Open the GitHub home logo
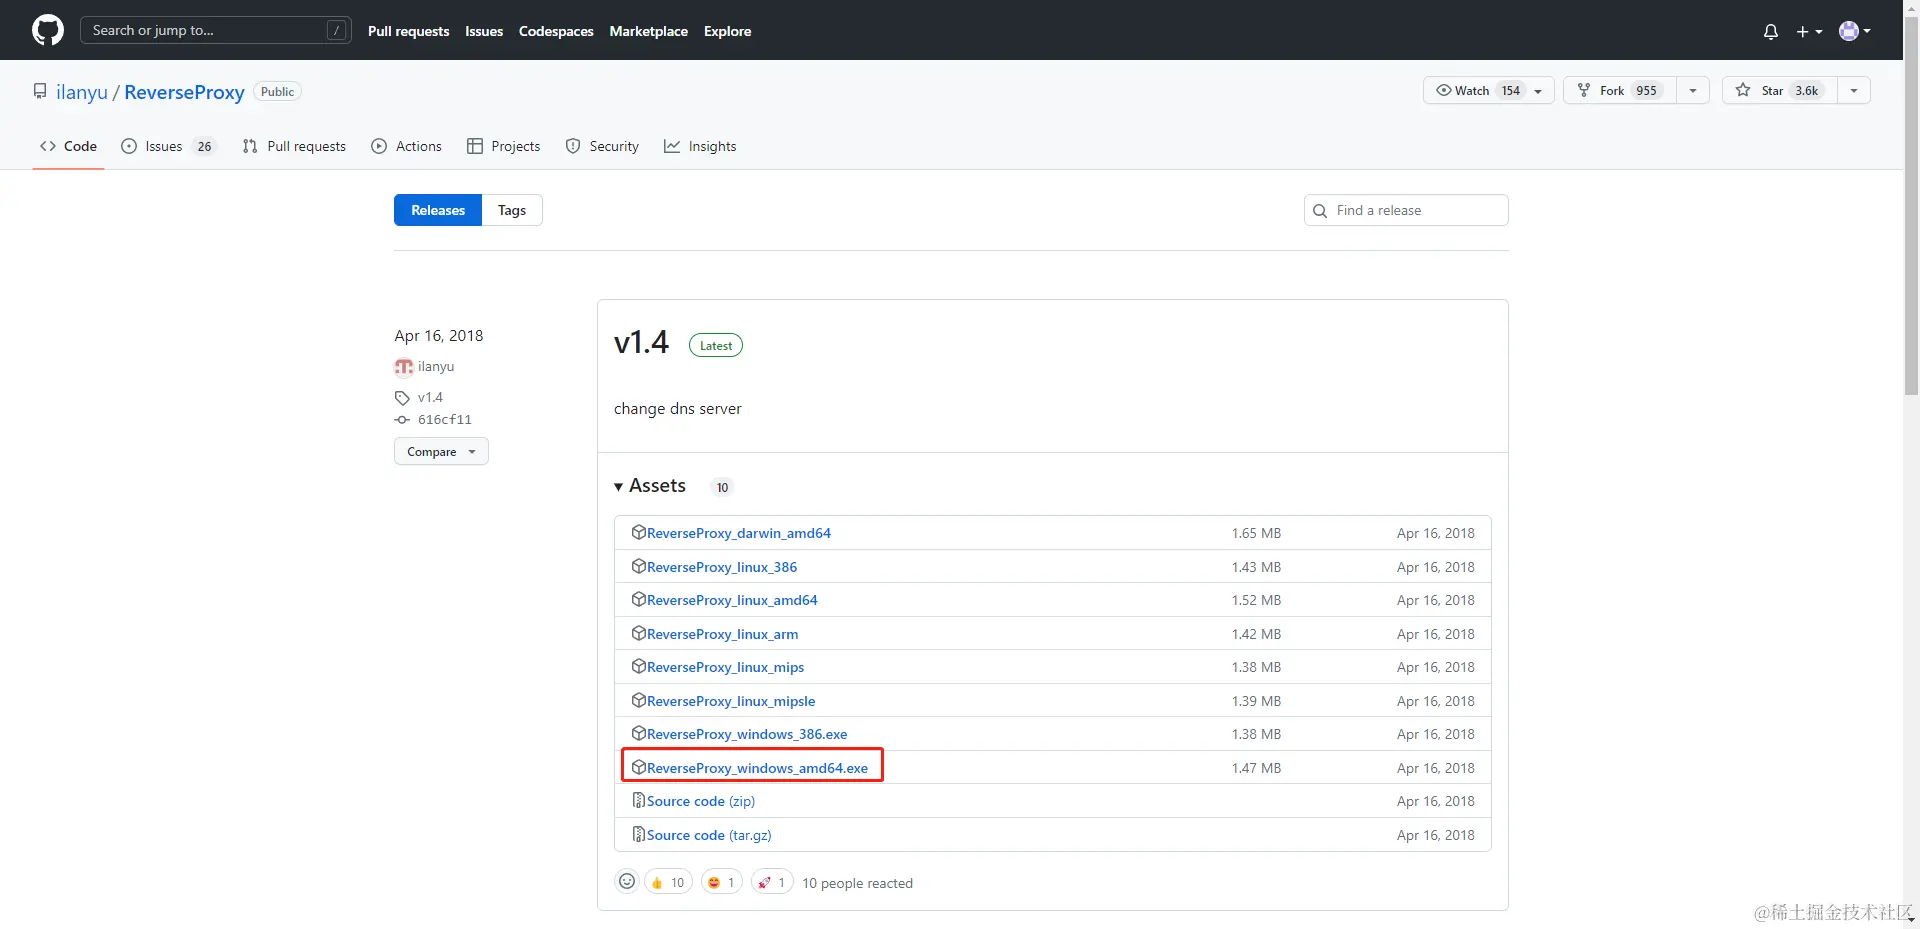1920x929 pixels. 48,30
